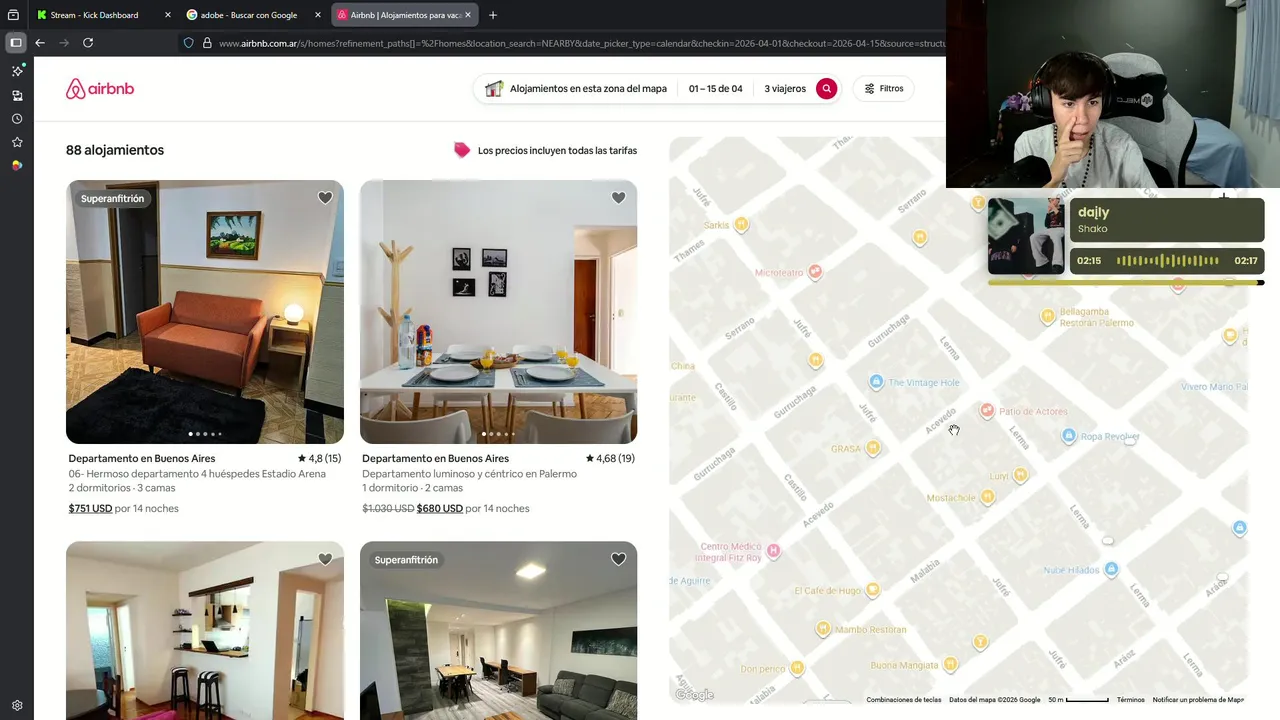Viewport: 1280px width, 720px height.
Task: Click the 4,8 (15) rating text
Action: pos(320,459)
